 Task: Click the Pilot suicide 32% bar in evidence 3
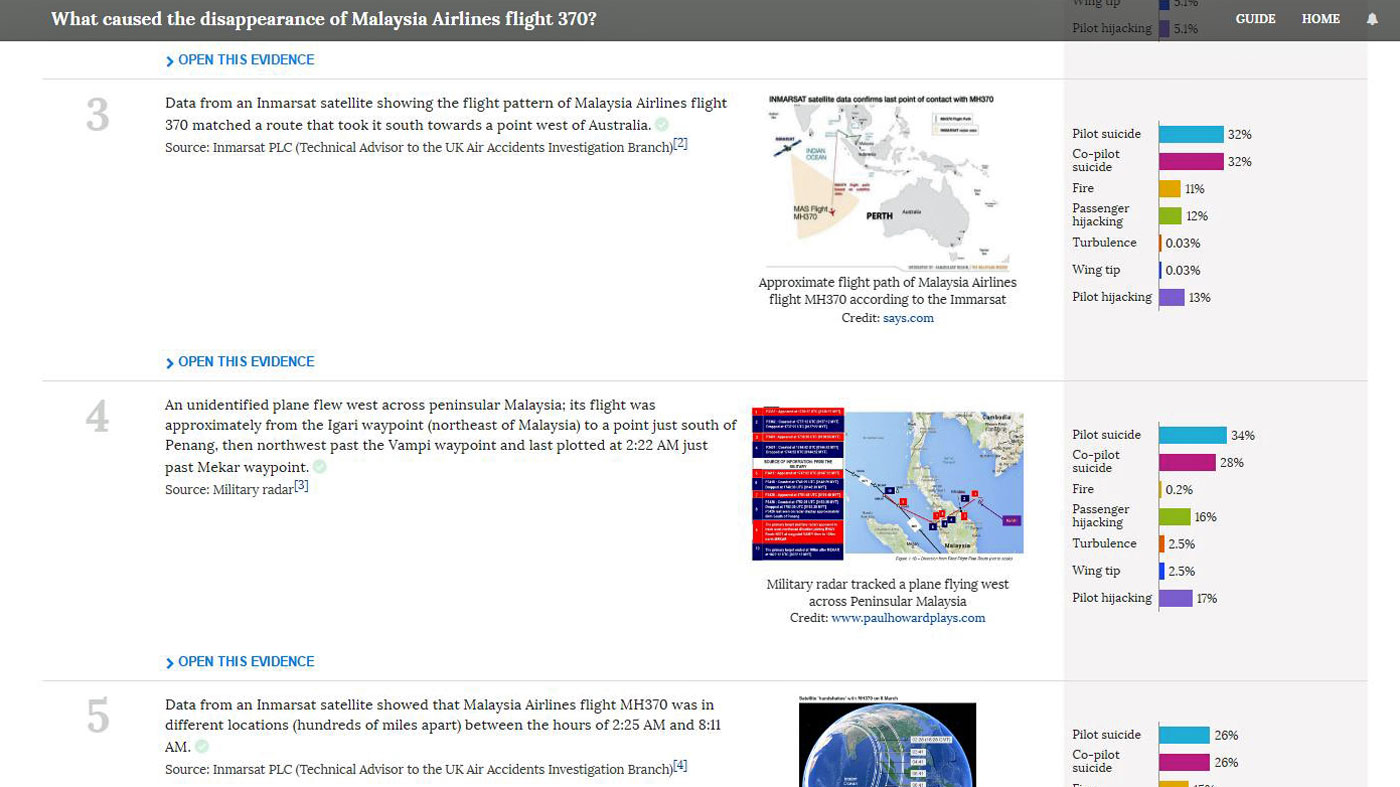coord(1191,134)
